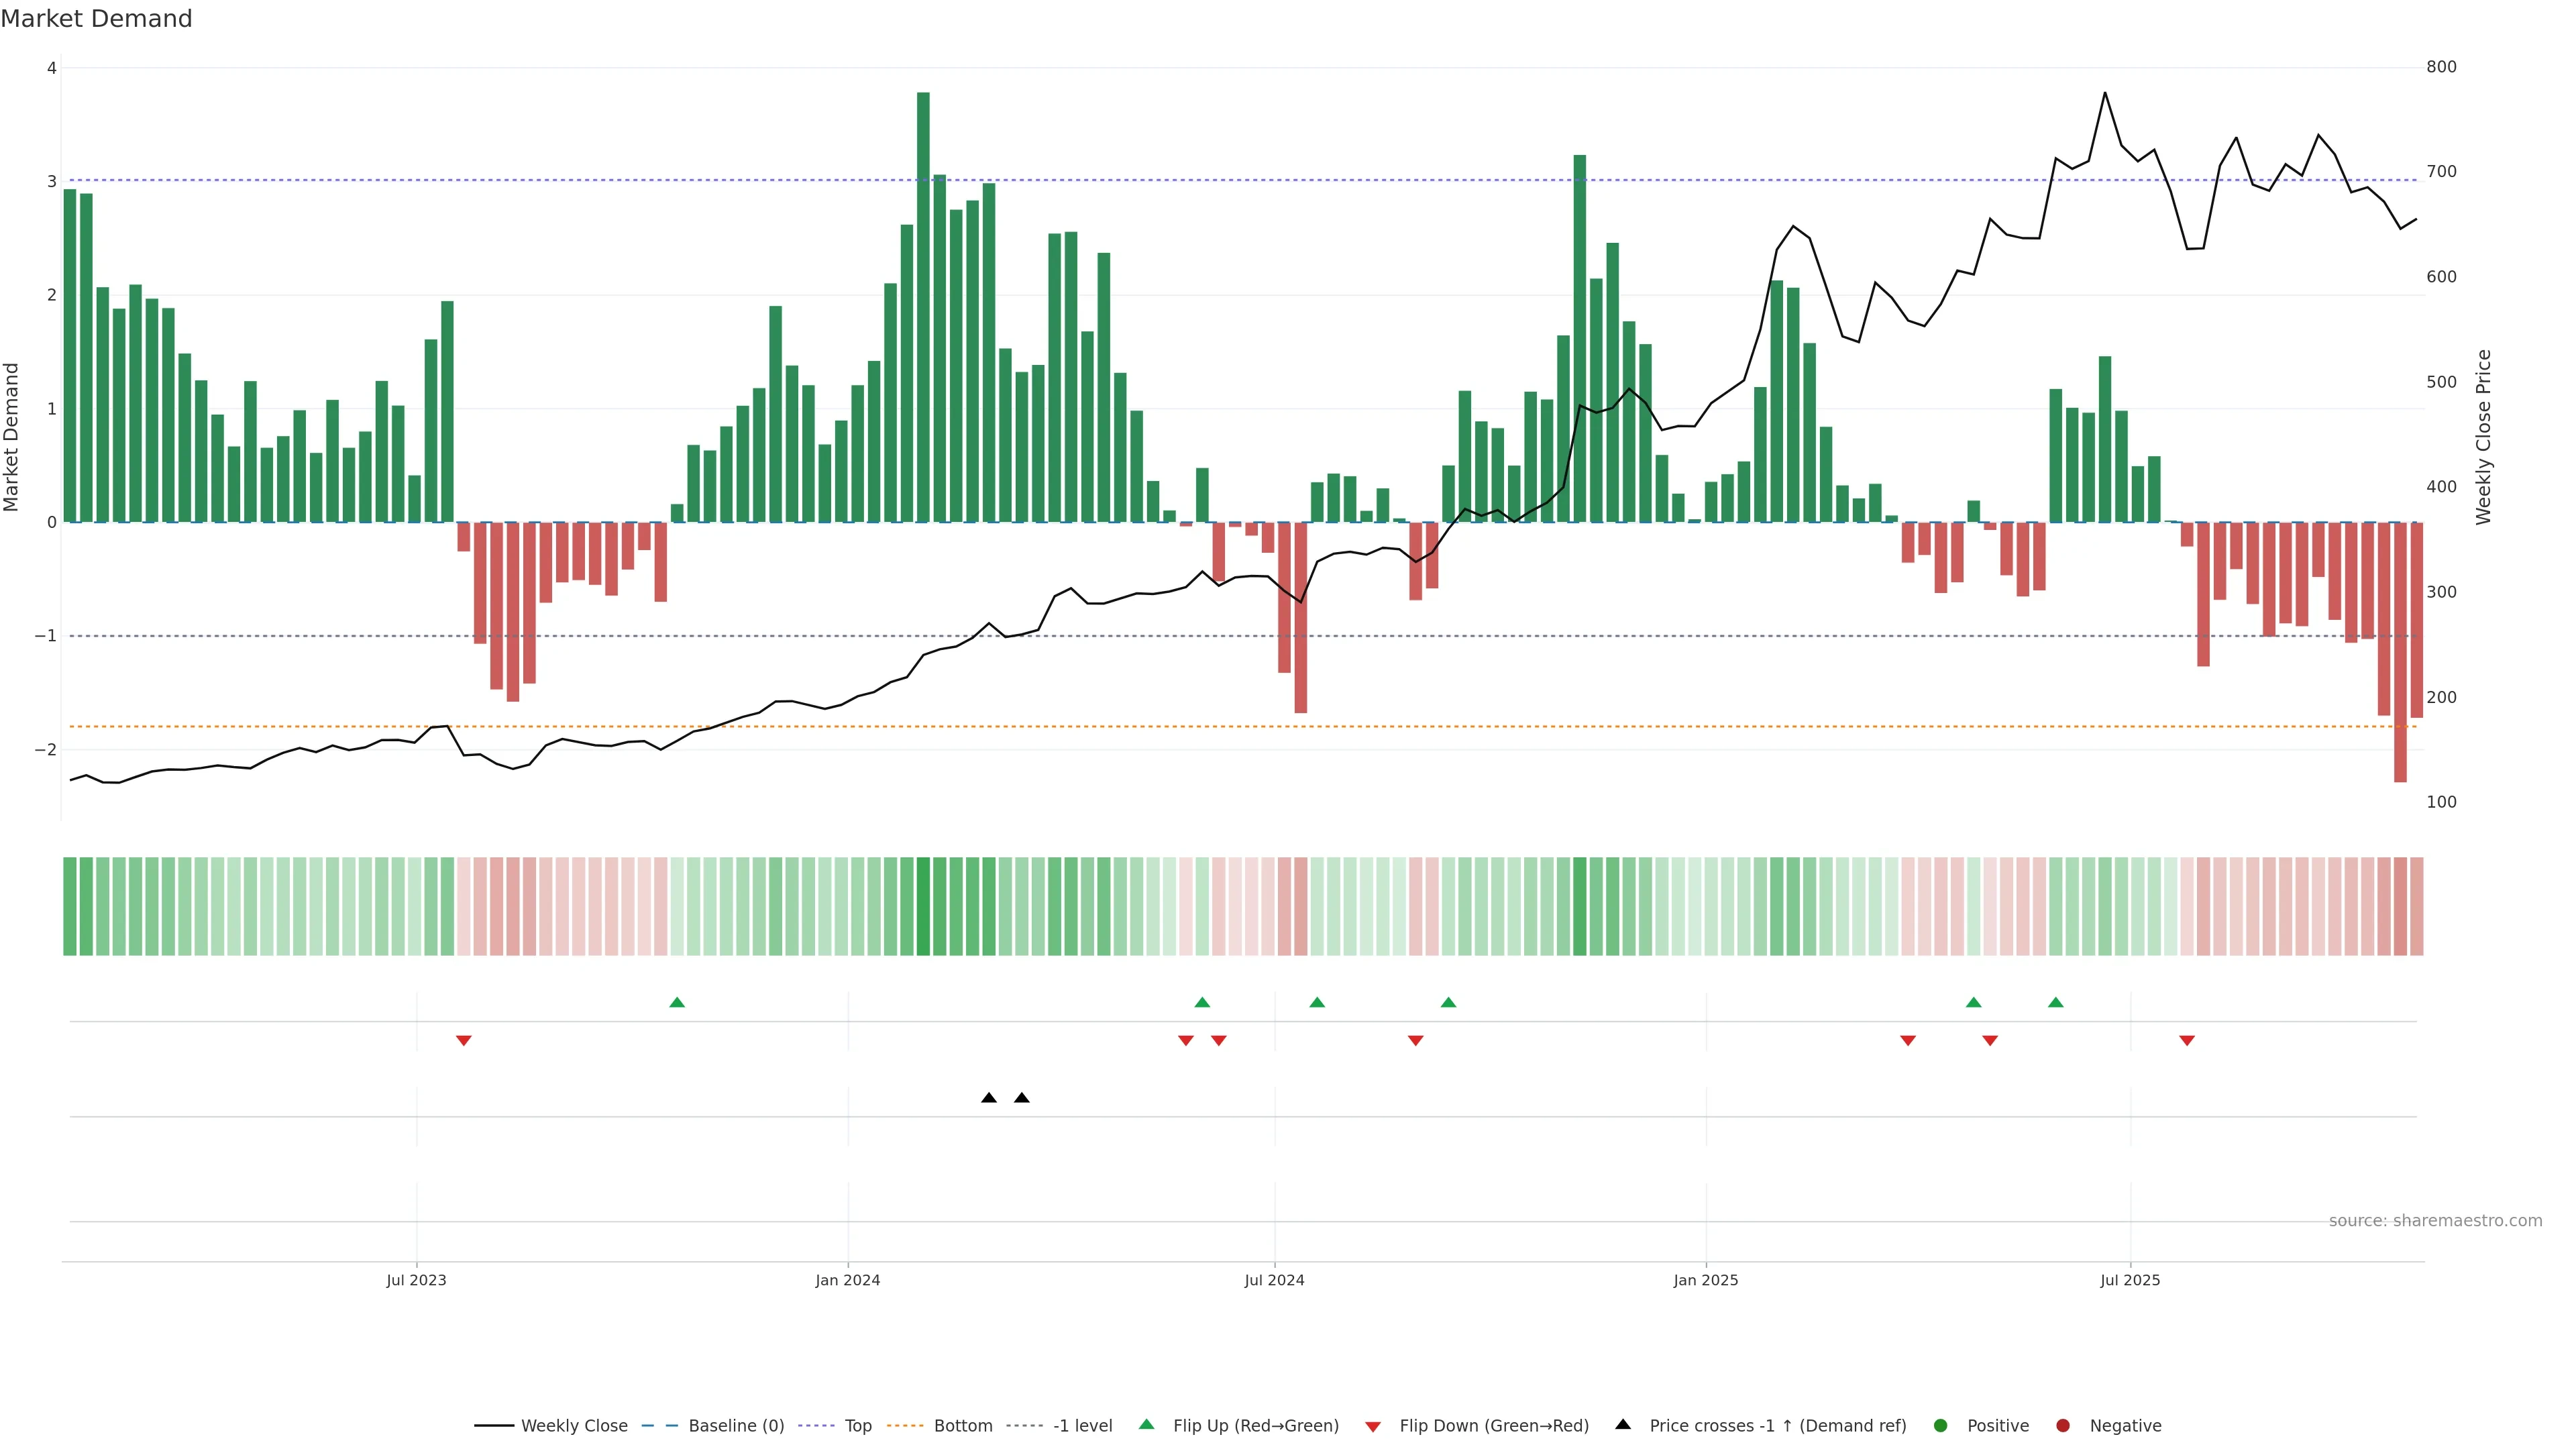
Task: Click the Jan 2024 x-axis label
Action: (x=847, y=1280)
